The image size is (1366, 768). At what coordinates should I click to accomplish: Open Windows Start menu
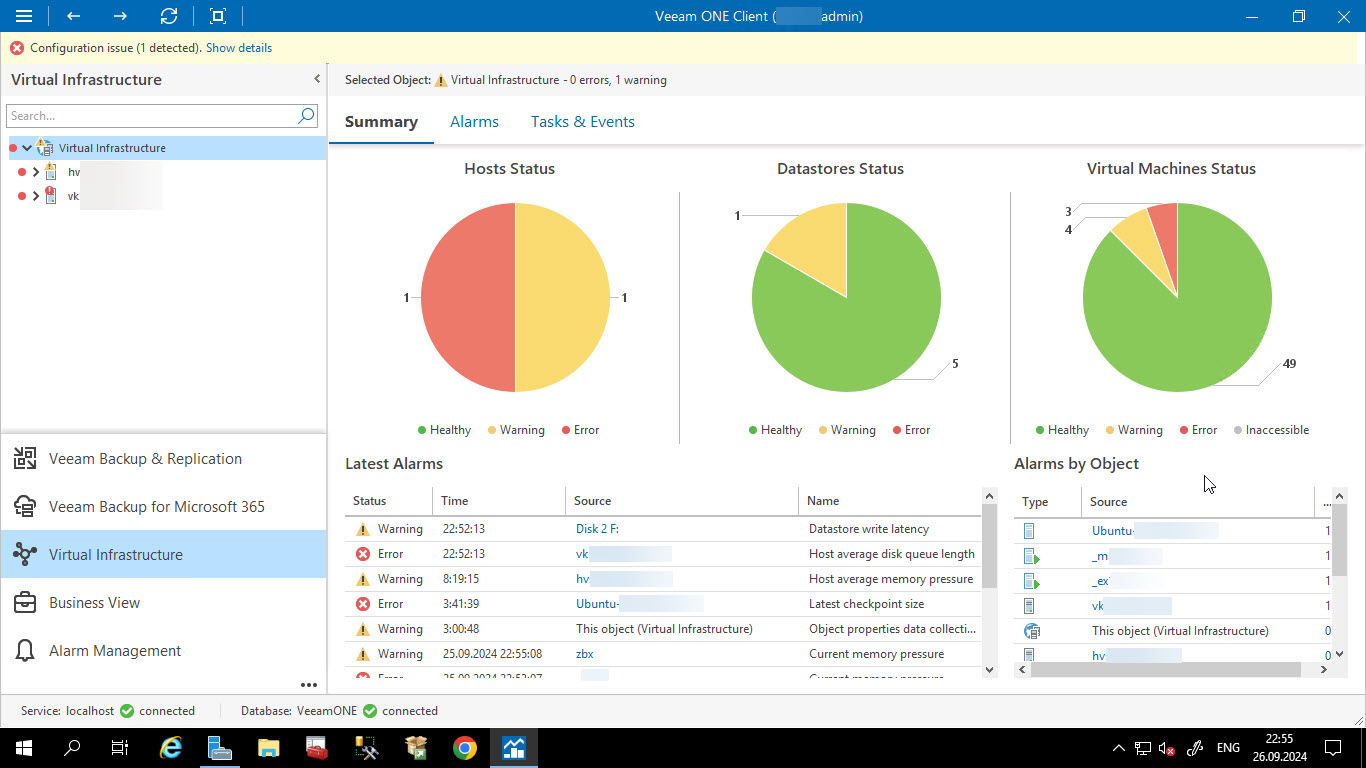coord(24,748)
